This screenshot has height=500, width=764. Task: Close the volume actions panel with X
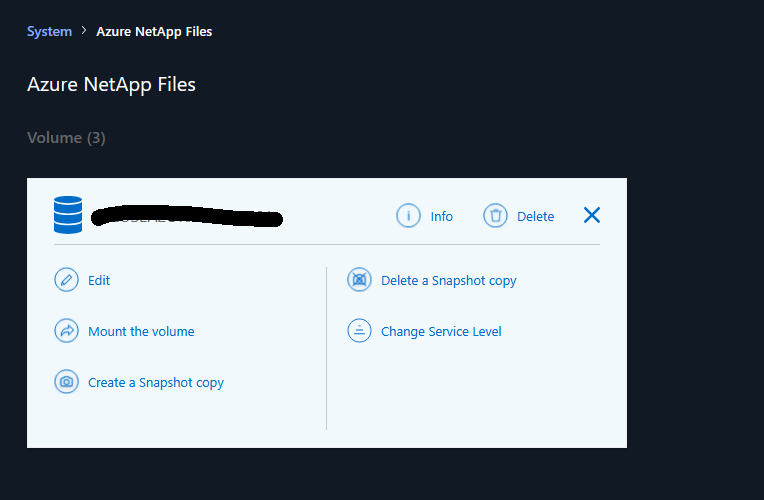(592, 215)
